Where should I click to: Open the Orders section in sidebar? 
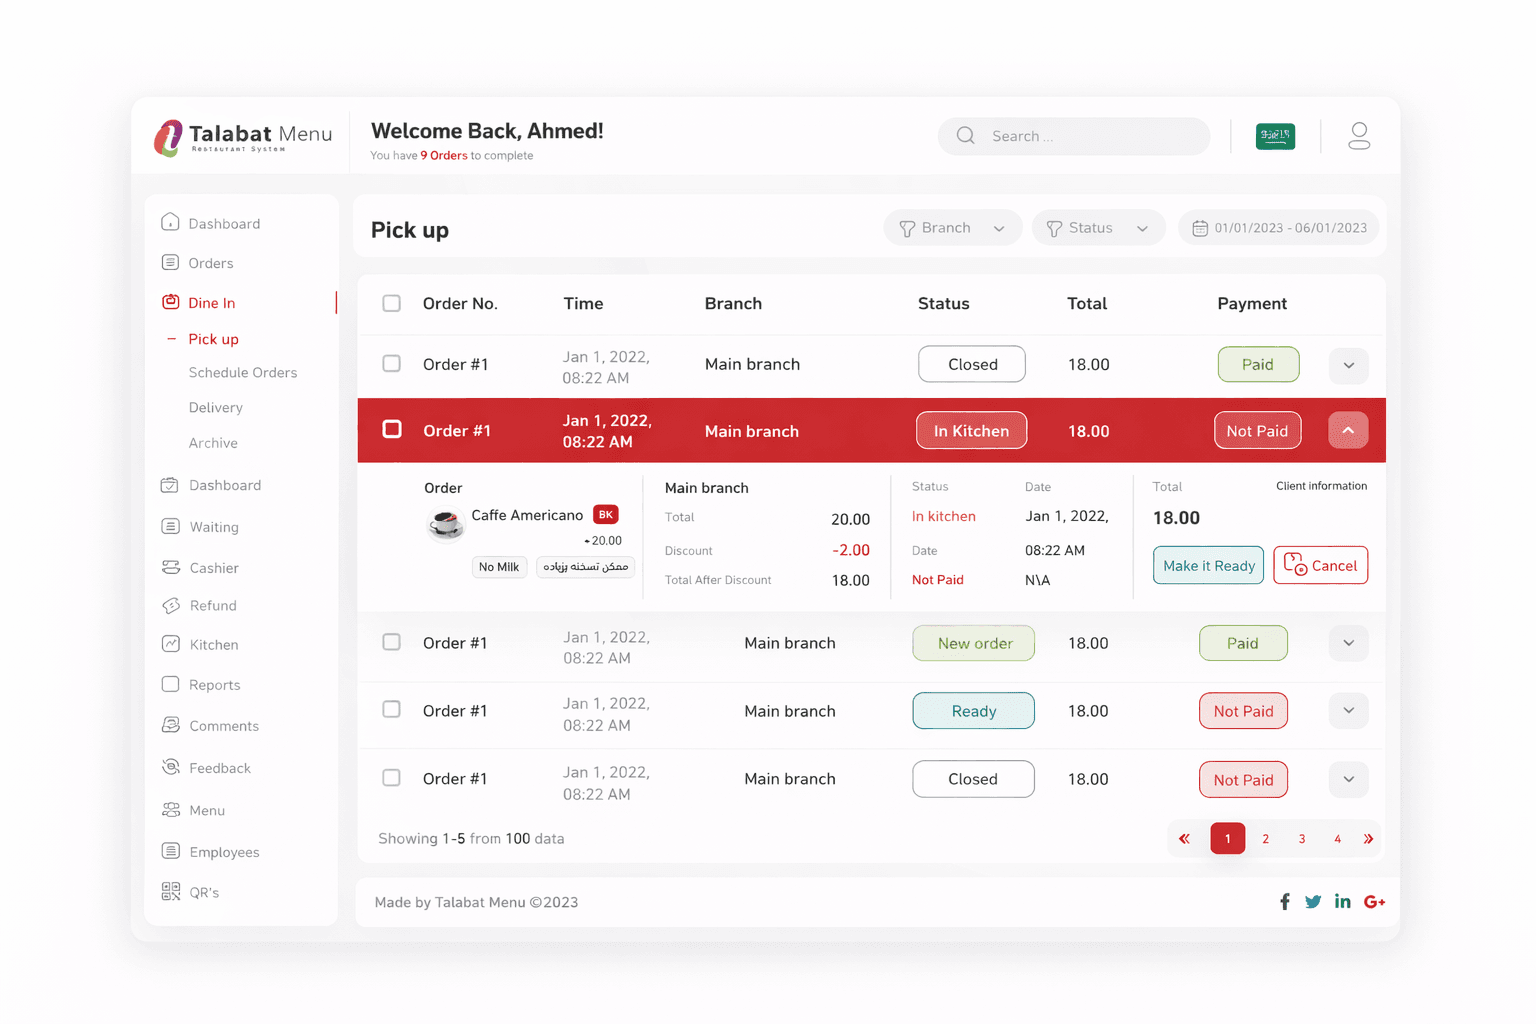coord(211,262)
